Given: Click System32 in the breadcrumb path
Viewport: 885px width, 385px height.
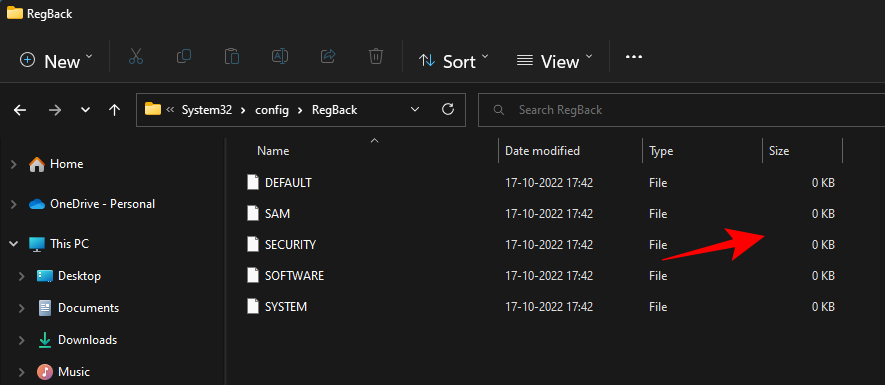Looking at the screenshot, I should (207, 110).
